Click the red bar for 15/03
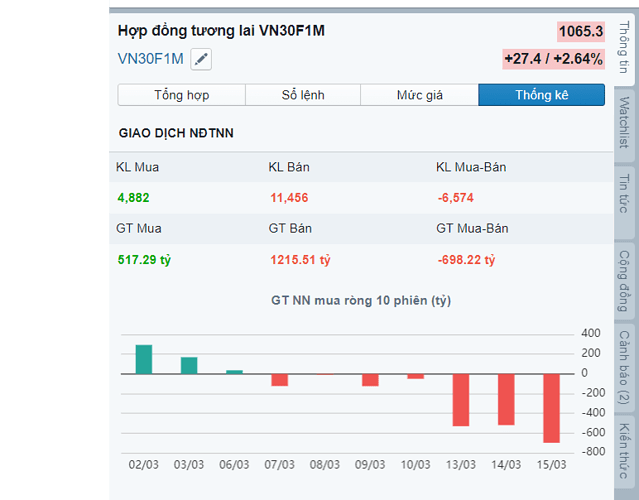Image resolution: width=639 pixels, height=500 pixels. [x=551, y=408]
